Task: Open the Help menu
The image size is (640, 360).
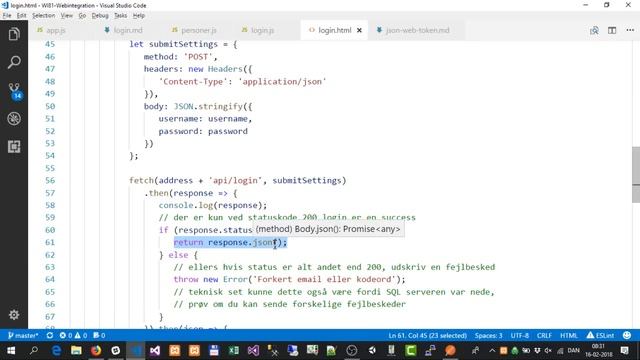Action: click(x=139, y=16)
